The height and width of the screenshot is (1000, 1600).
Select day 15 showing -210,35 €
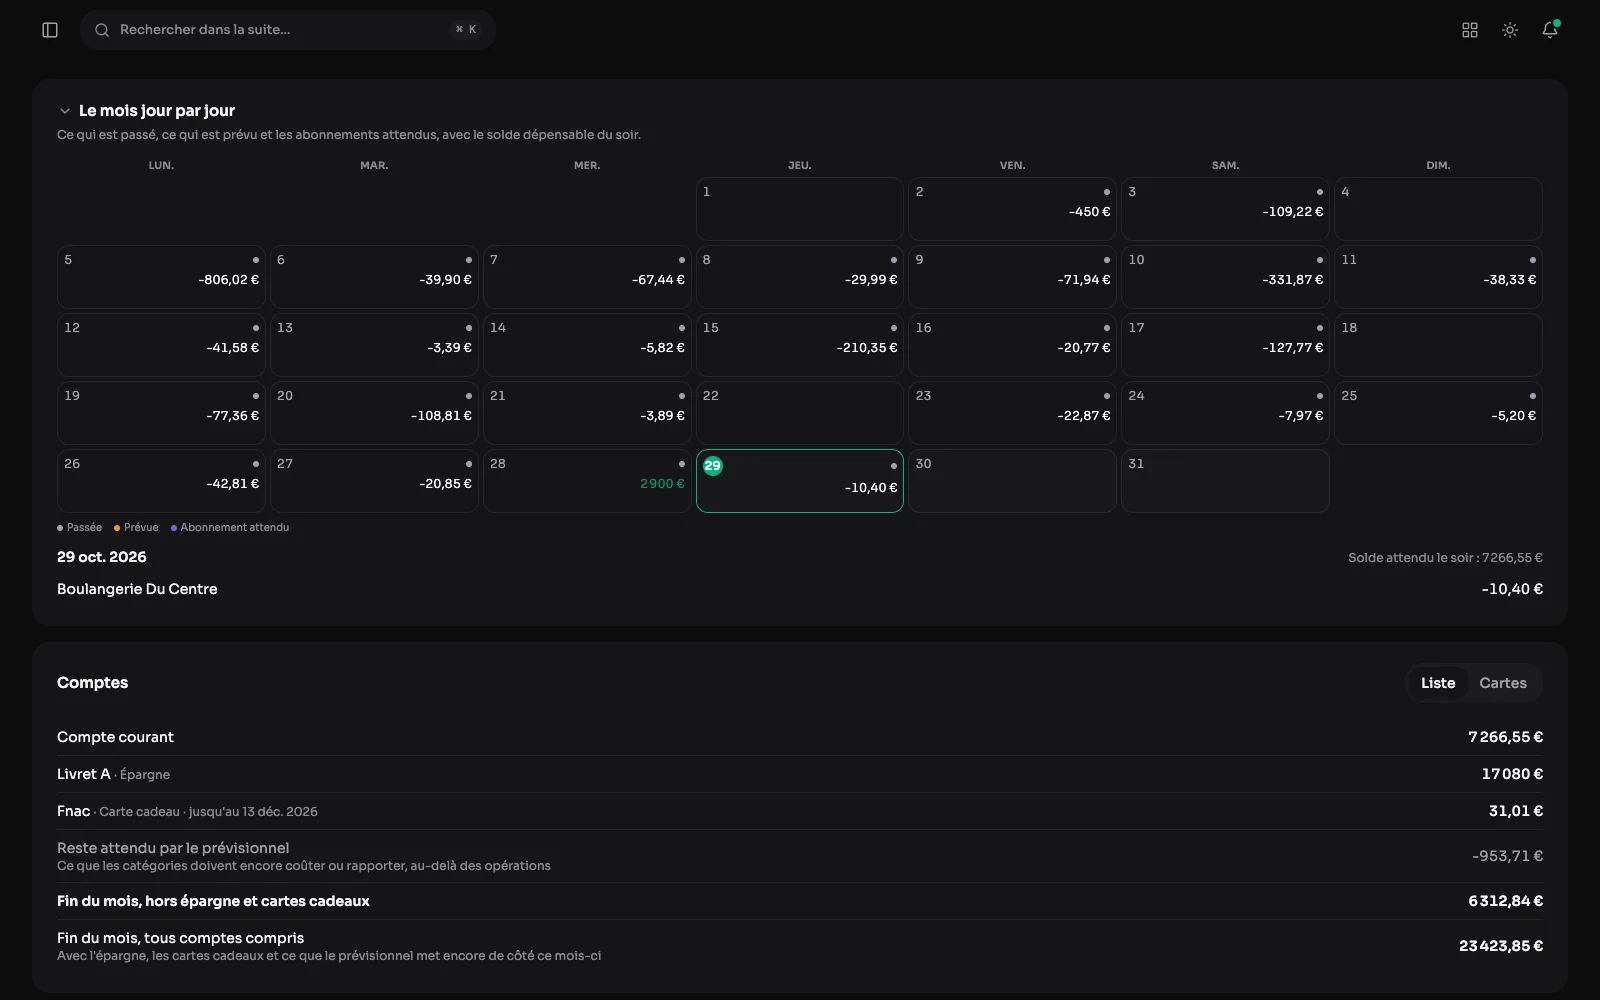coord(800,345)
